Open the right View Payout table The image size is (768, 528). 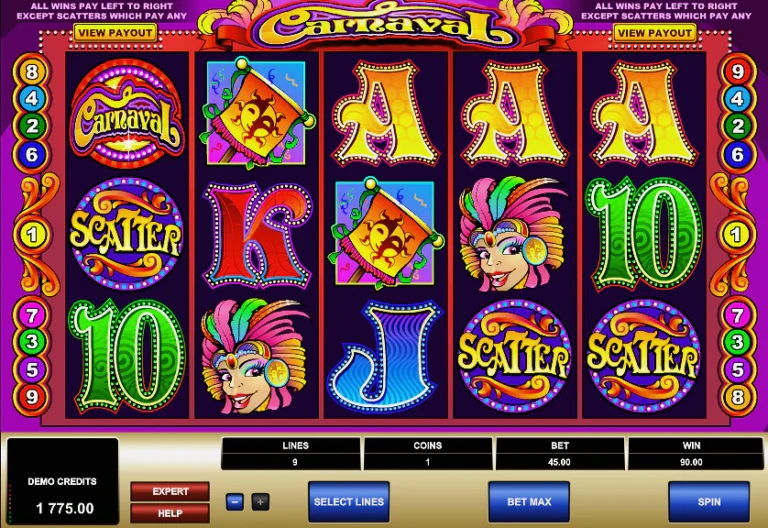(655, 33)
